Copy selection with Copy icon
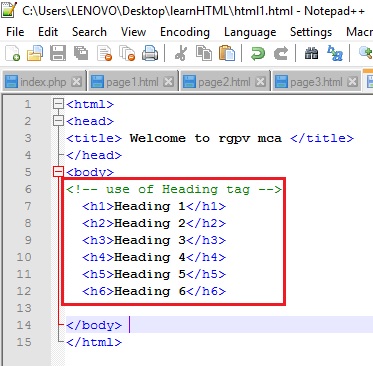The width and height of the screenshot is (373, 366). click(x=204, y=53)
